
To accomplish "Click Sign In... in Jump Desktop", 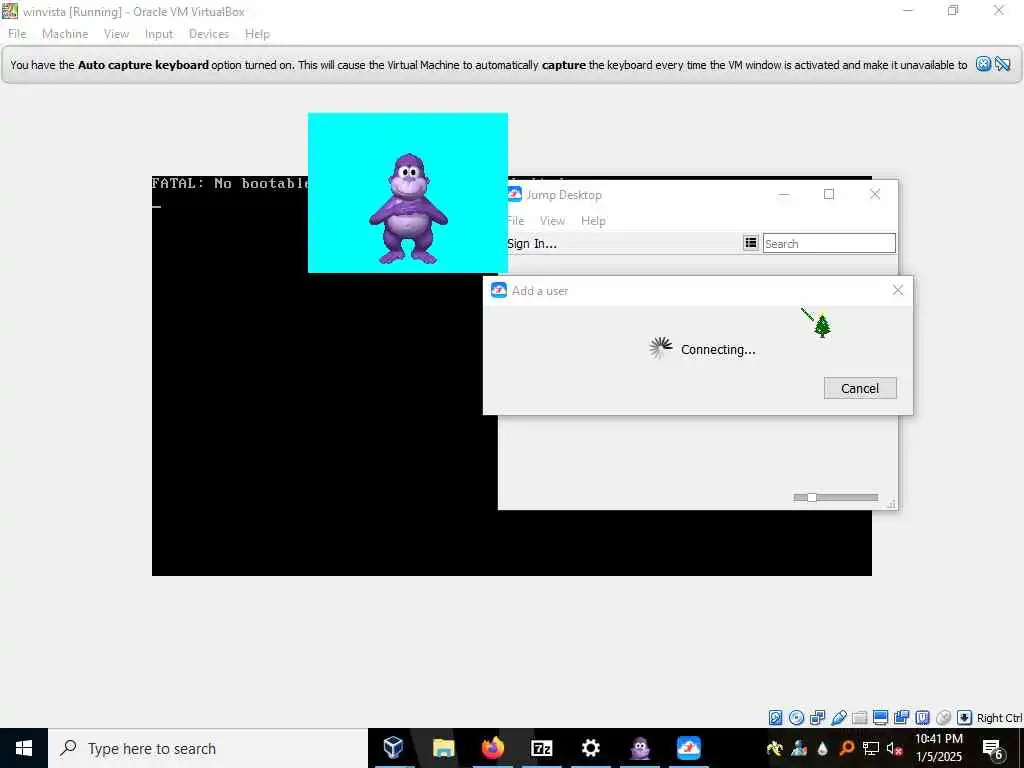I will pos(532,244).
